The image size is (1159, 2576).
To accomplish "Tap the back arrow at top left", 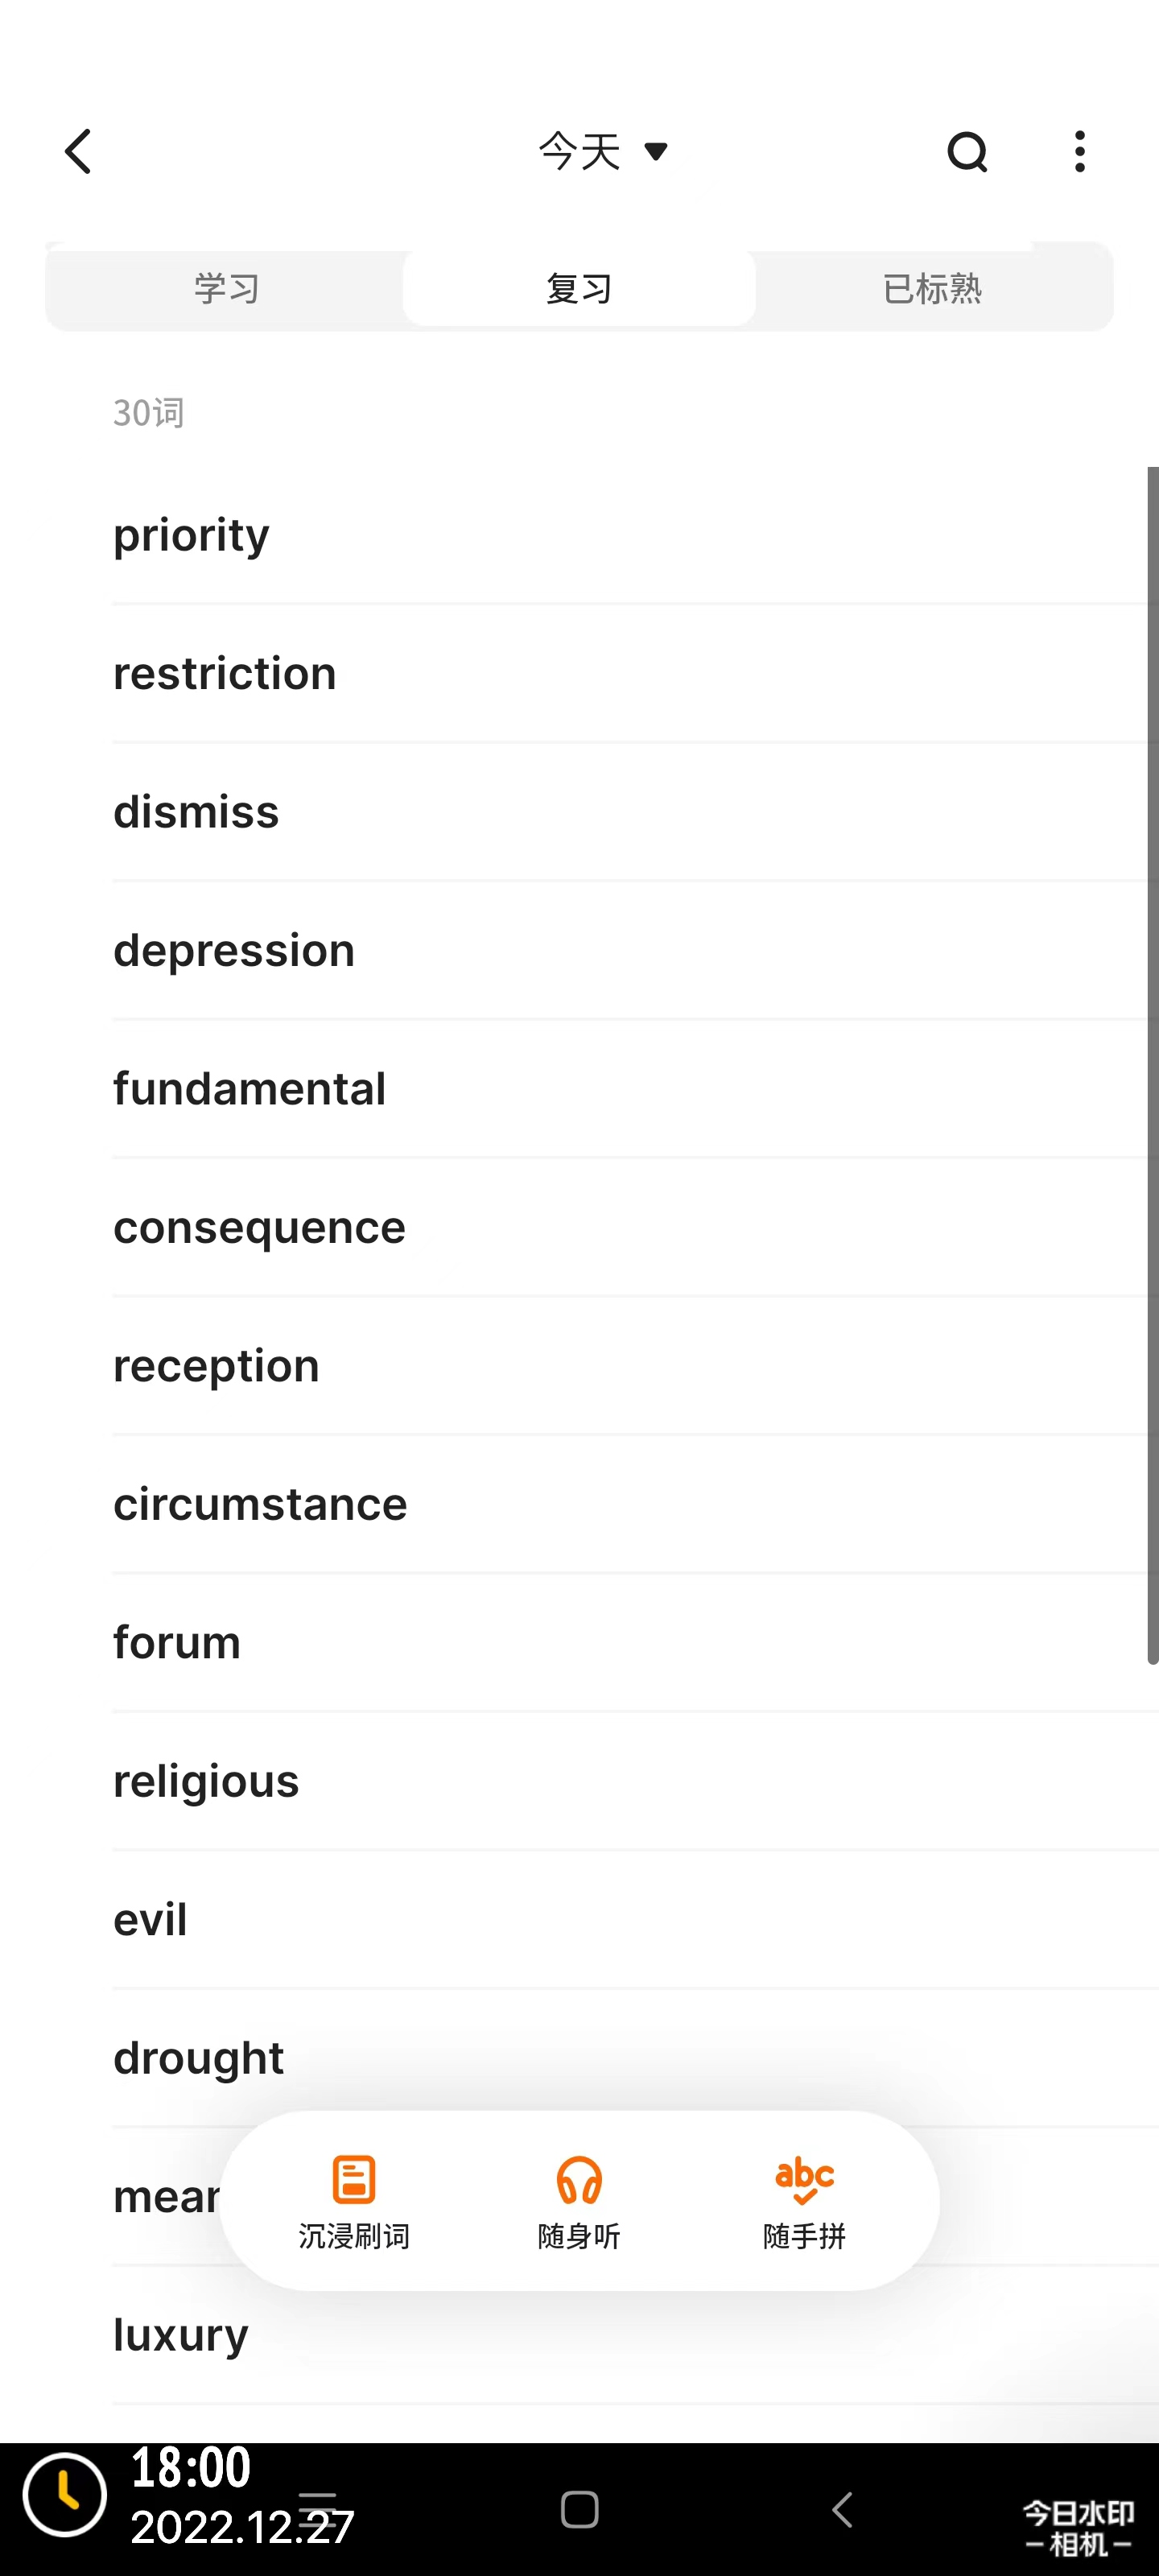I will [78, 152].
